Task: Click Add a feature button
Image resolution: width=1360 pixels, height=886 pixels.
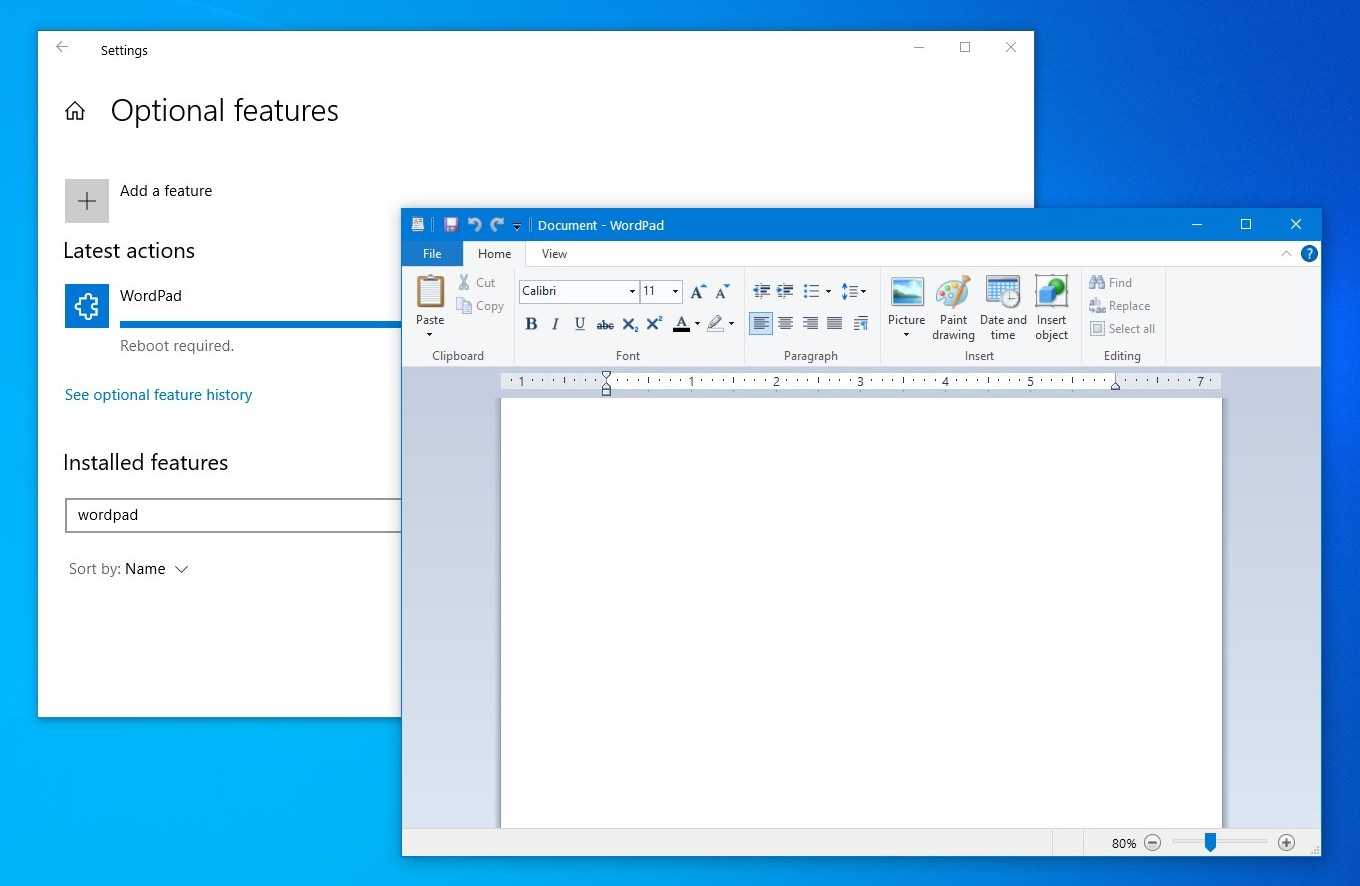Action: (x=87, y=201)
